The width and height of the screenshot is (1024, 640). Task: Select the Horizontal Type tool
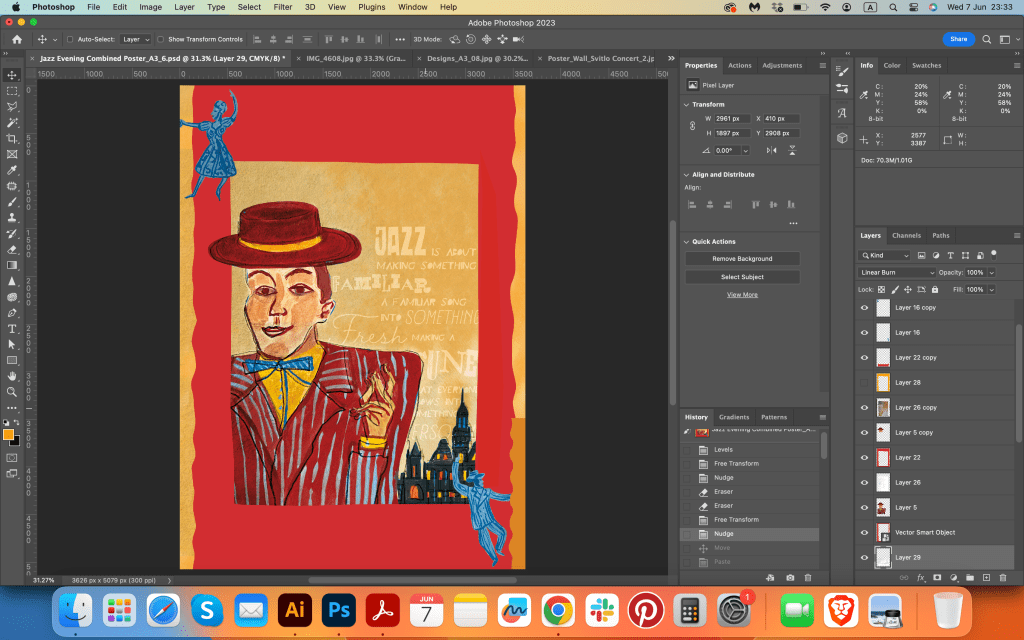tap(12, 328)
